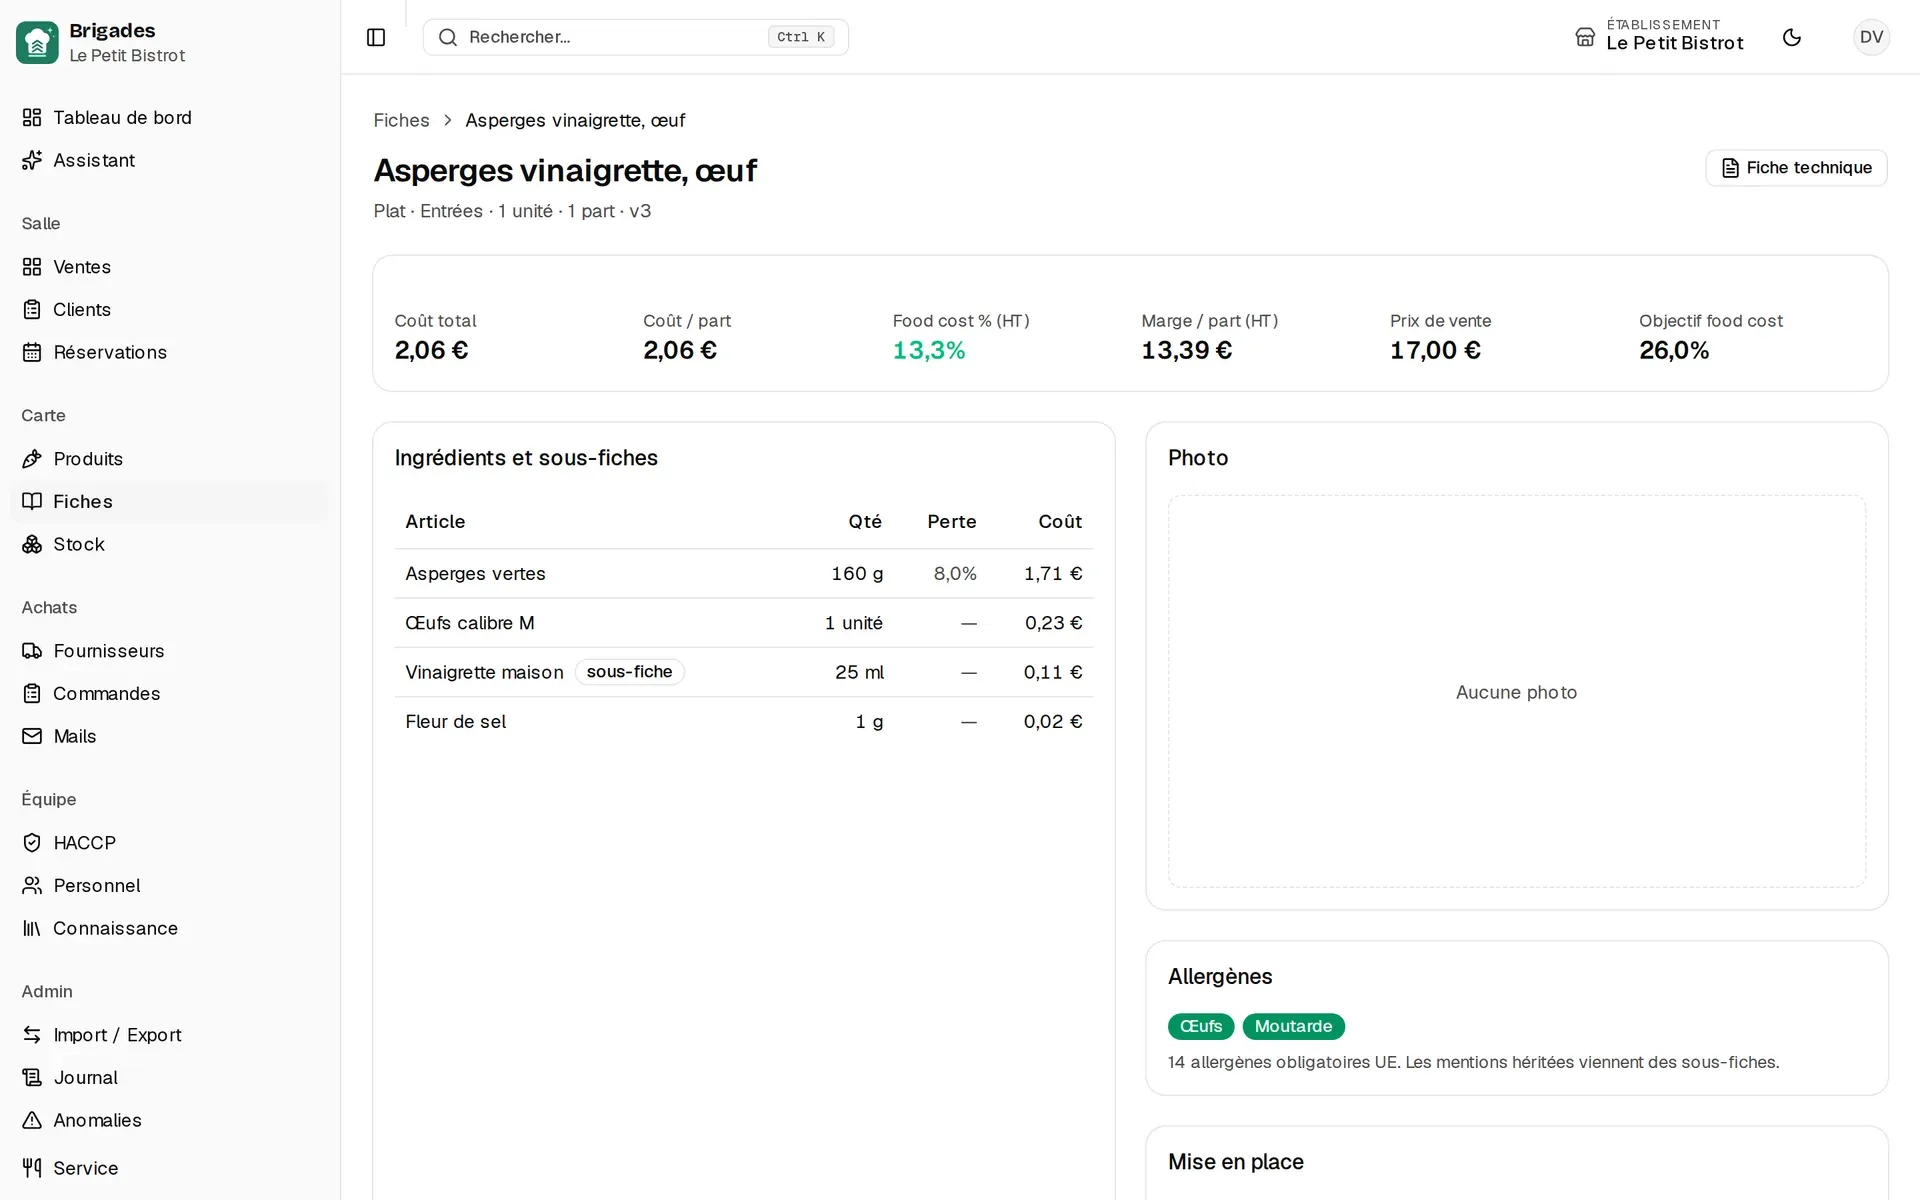
Task: Click the Prix de vente 17,00 € value
Action: coord(1435,351)
